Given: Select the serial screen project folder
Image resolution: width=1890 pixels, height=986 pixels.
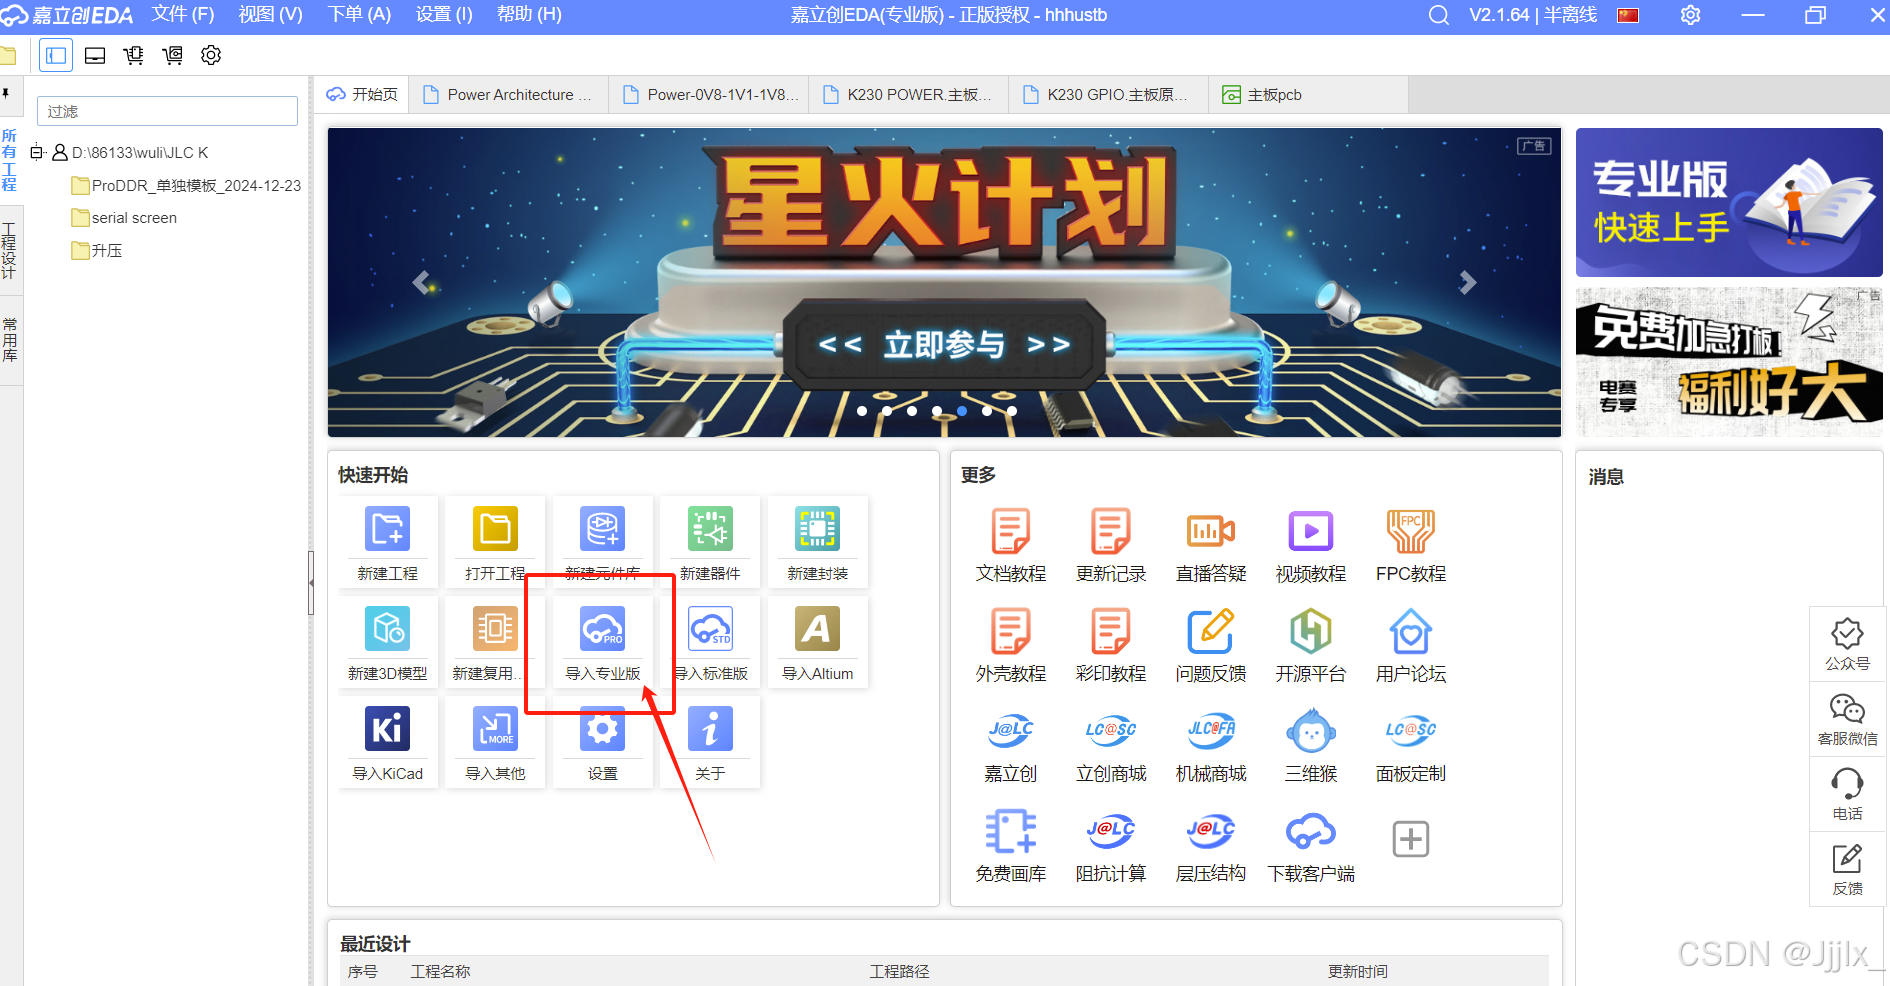Looking at the screenshot, I should (125, 217).
